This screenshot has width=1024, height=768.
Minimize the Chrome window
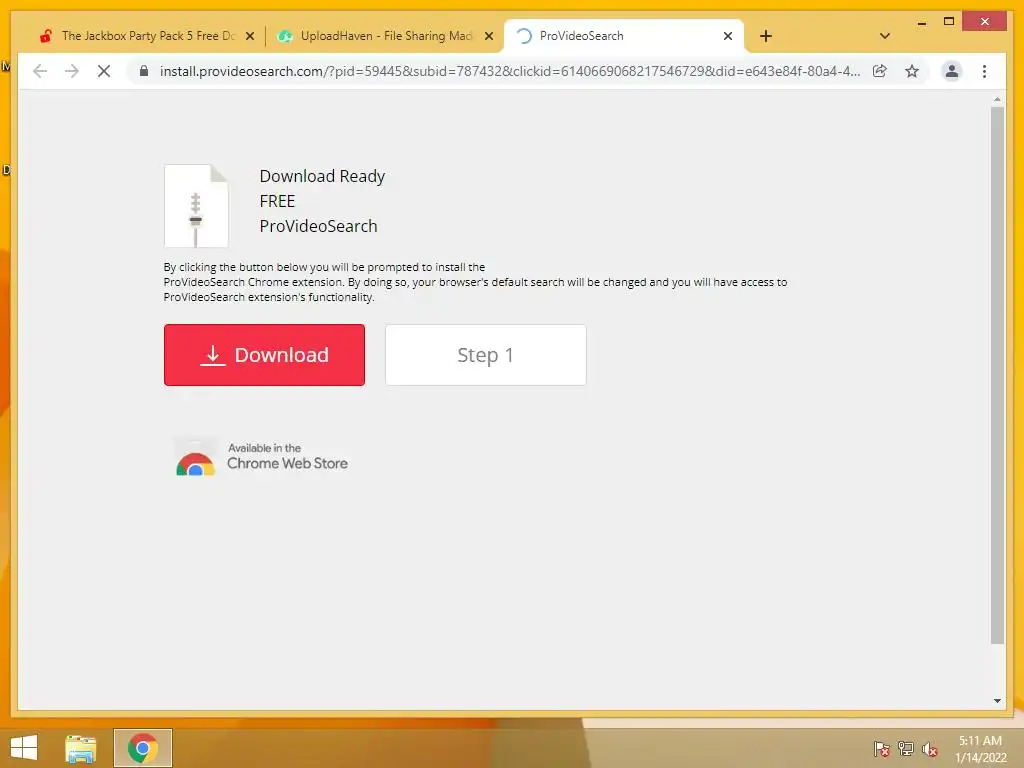coord(921,22)
